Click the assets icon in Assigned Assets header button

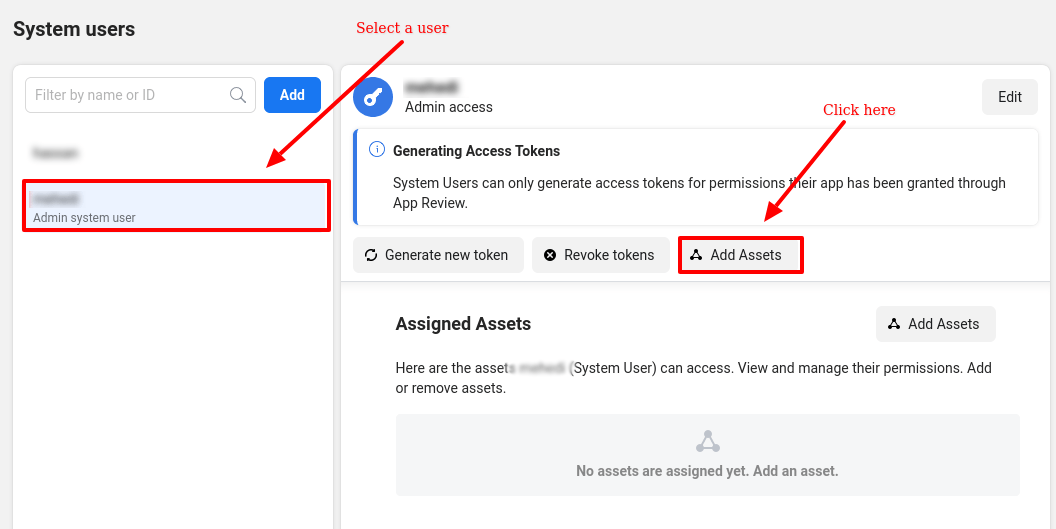[x=894, y=324]
